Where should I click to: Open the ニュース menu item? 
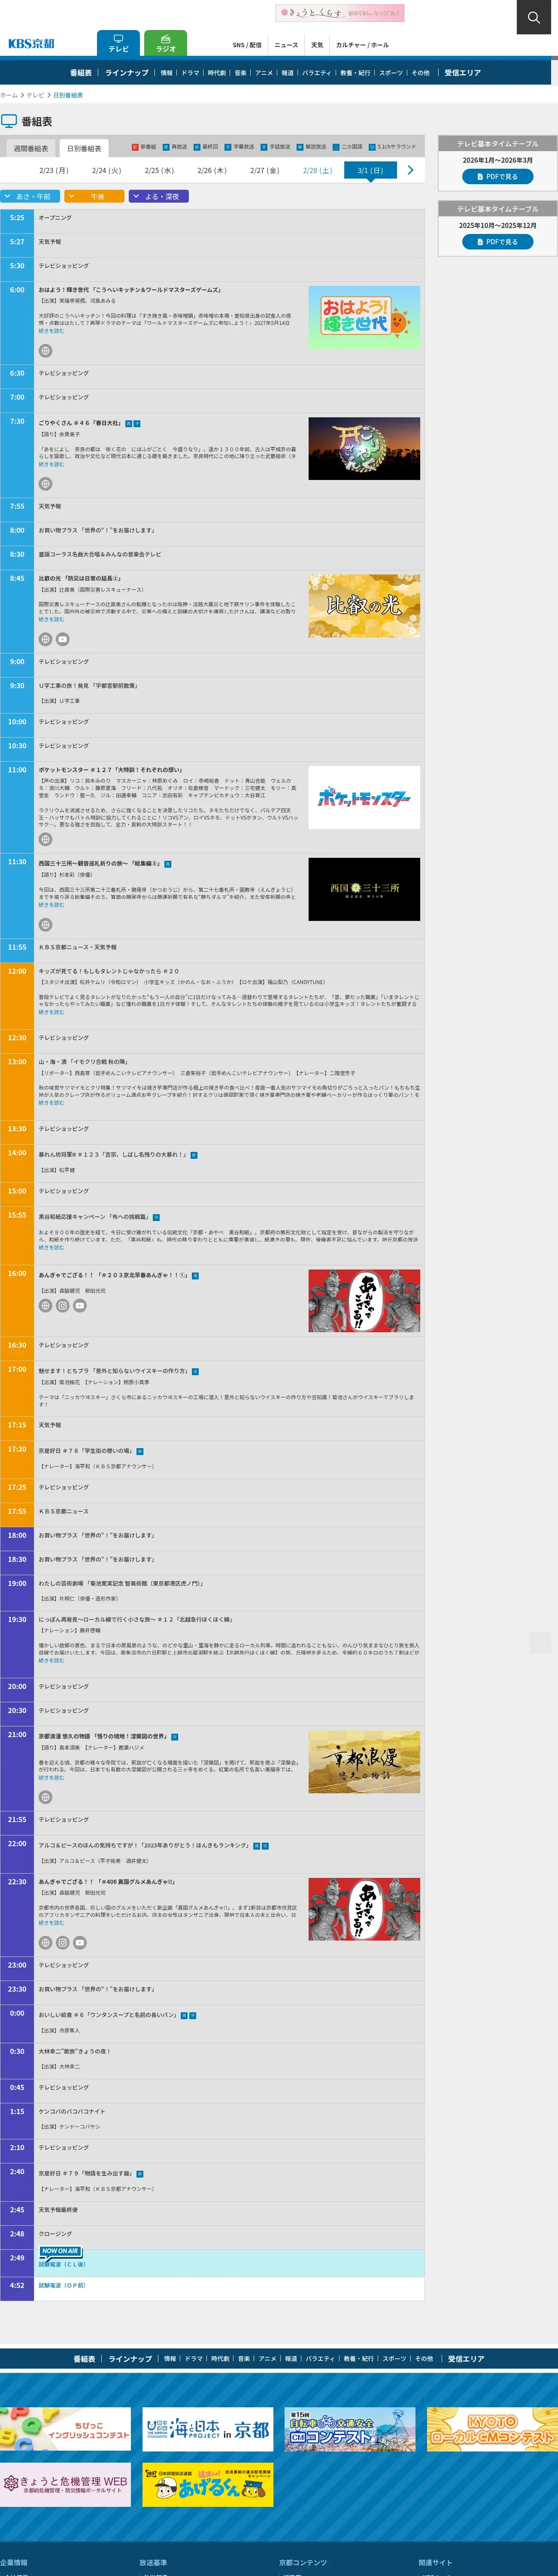coord(286,45)
